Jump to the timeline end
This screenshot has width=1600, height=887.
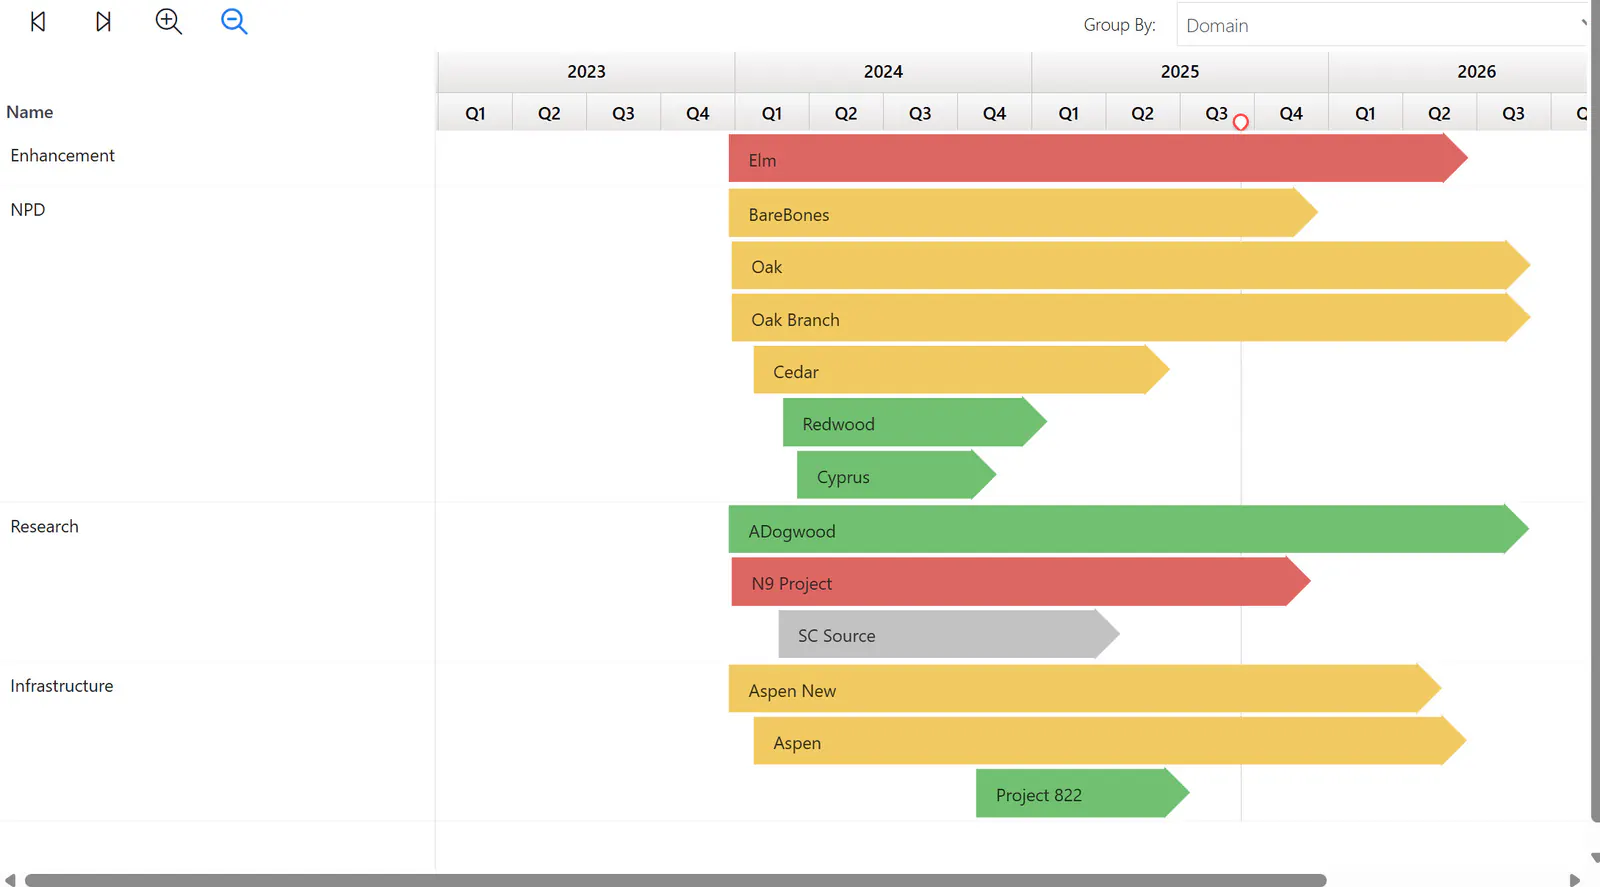pos(103,21)
